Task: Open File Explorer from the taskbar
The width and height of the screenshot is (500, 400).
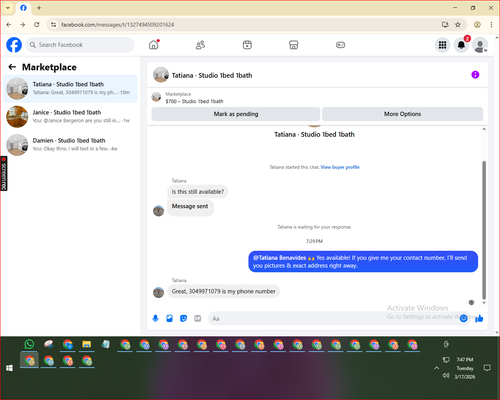Action: click(x=87, y=344)
